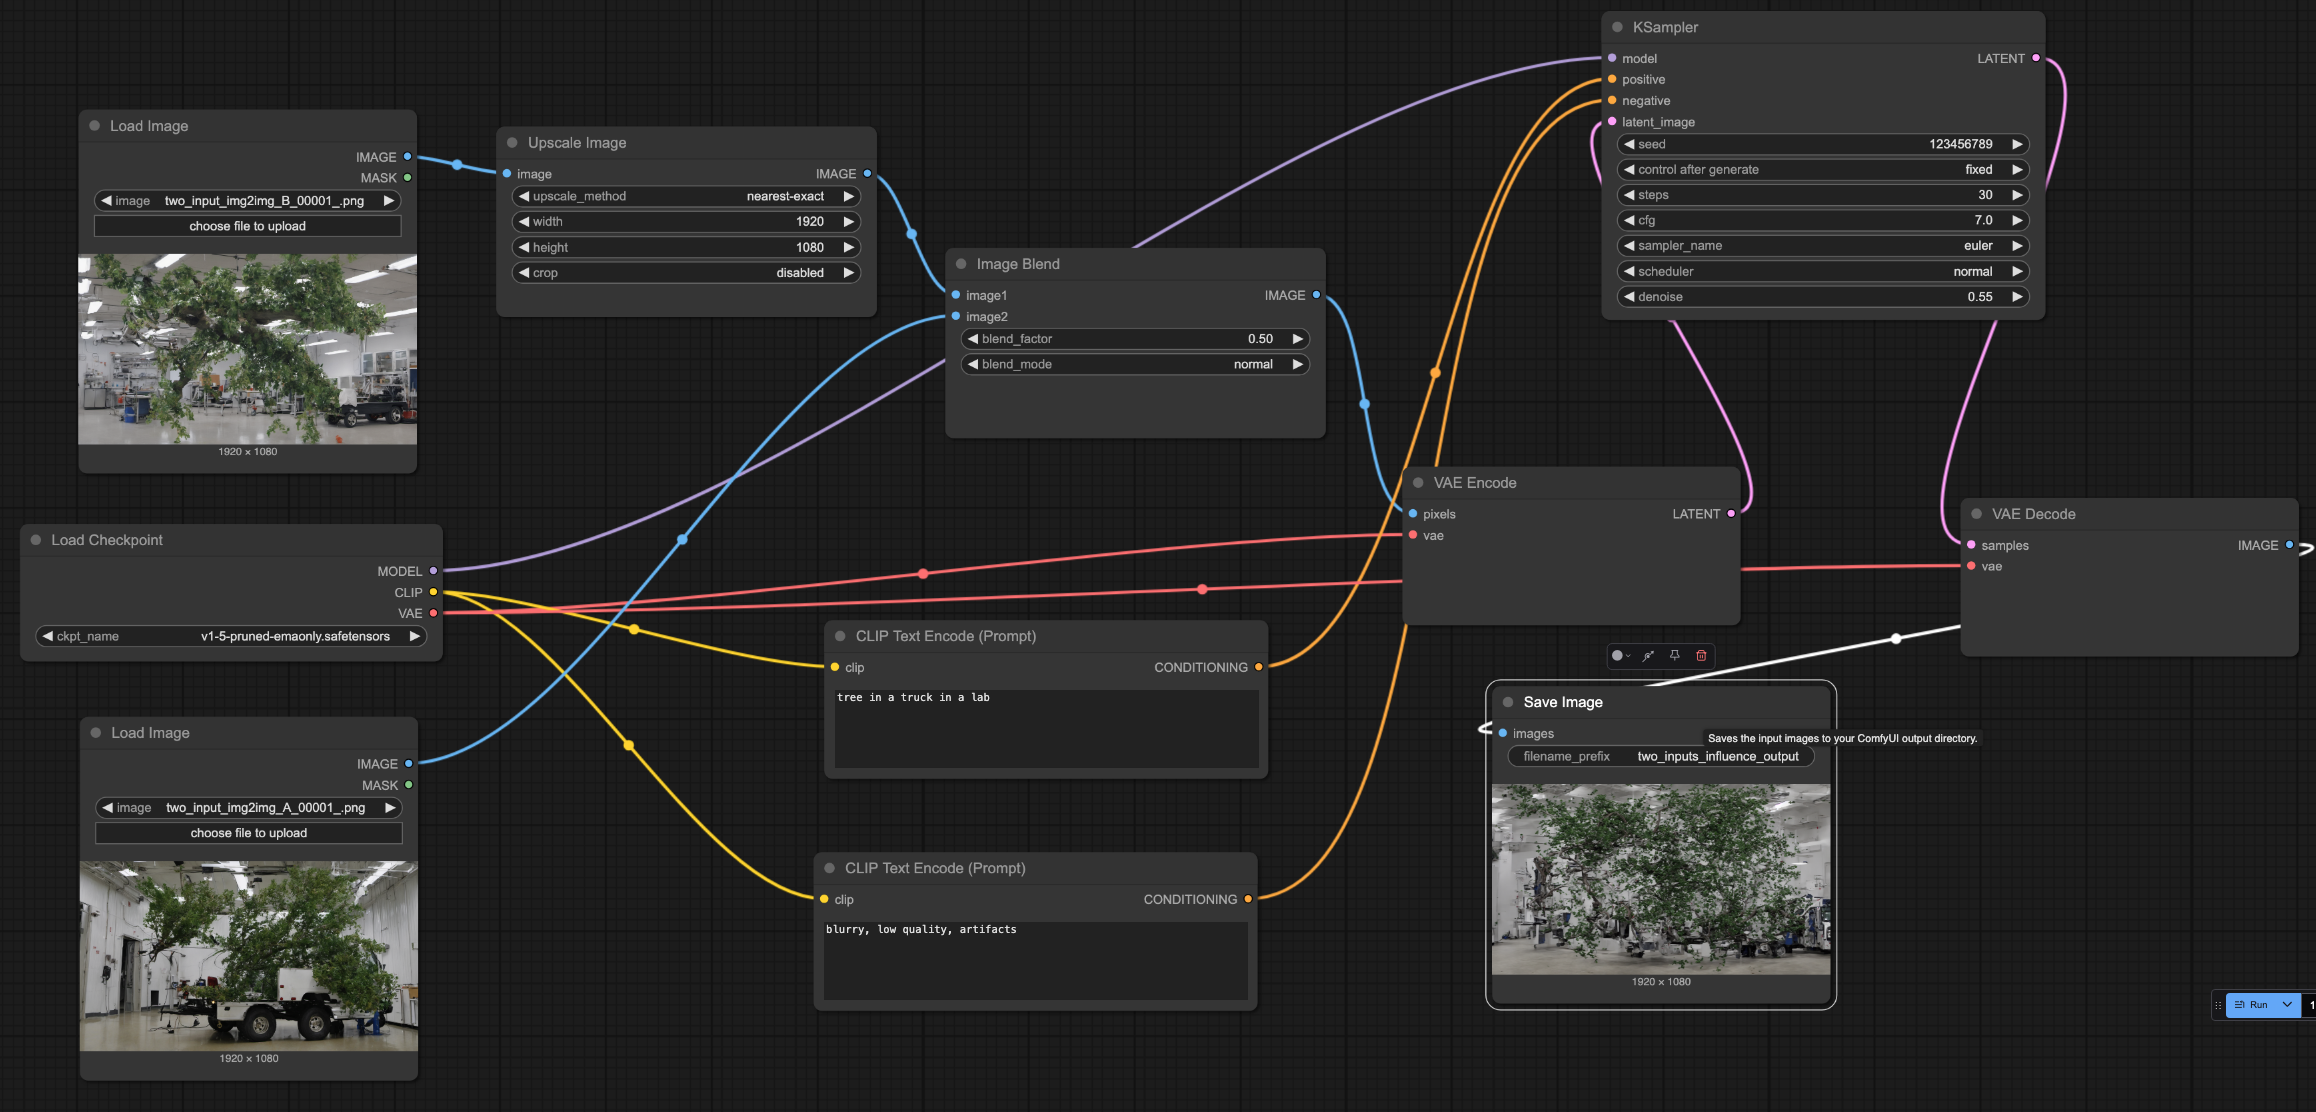
Task: Click next image arrow for two_input_img2img_B file
Action: (x=389, y=201)
